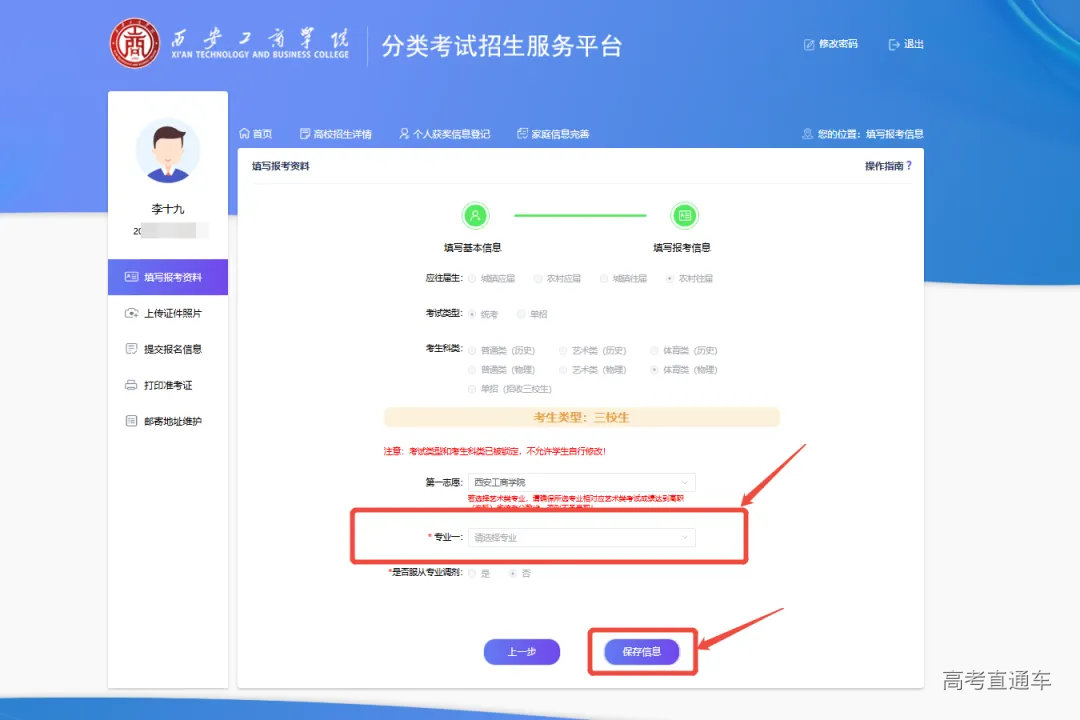1080x720 pixels.
Task: Click the green step progress bar
Action: coord(580,215)
